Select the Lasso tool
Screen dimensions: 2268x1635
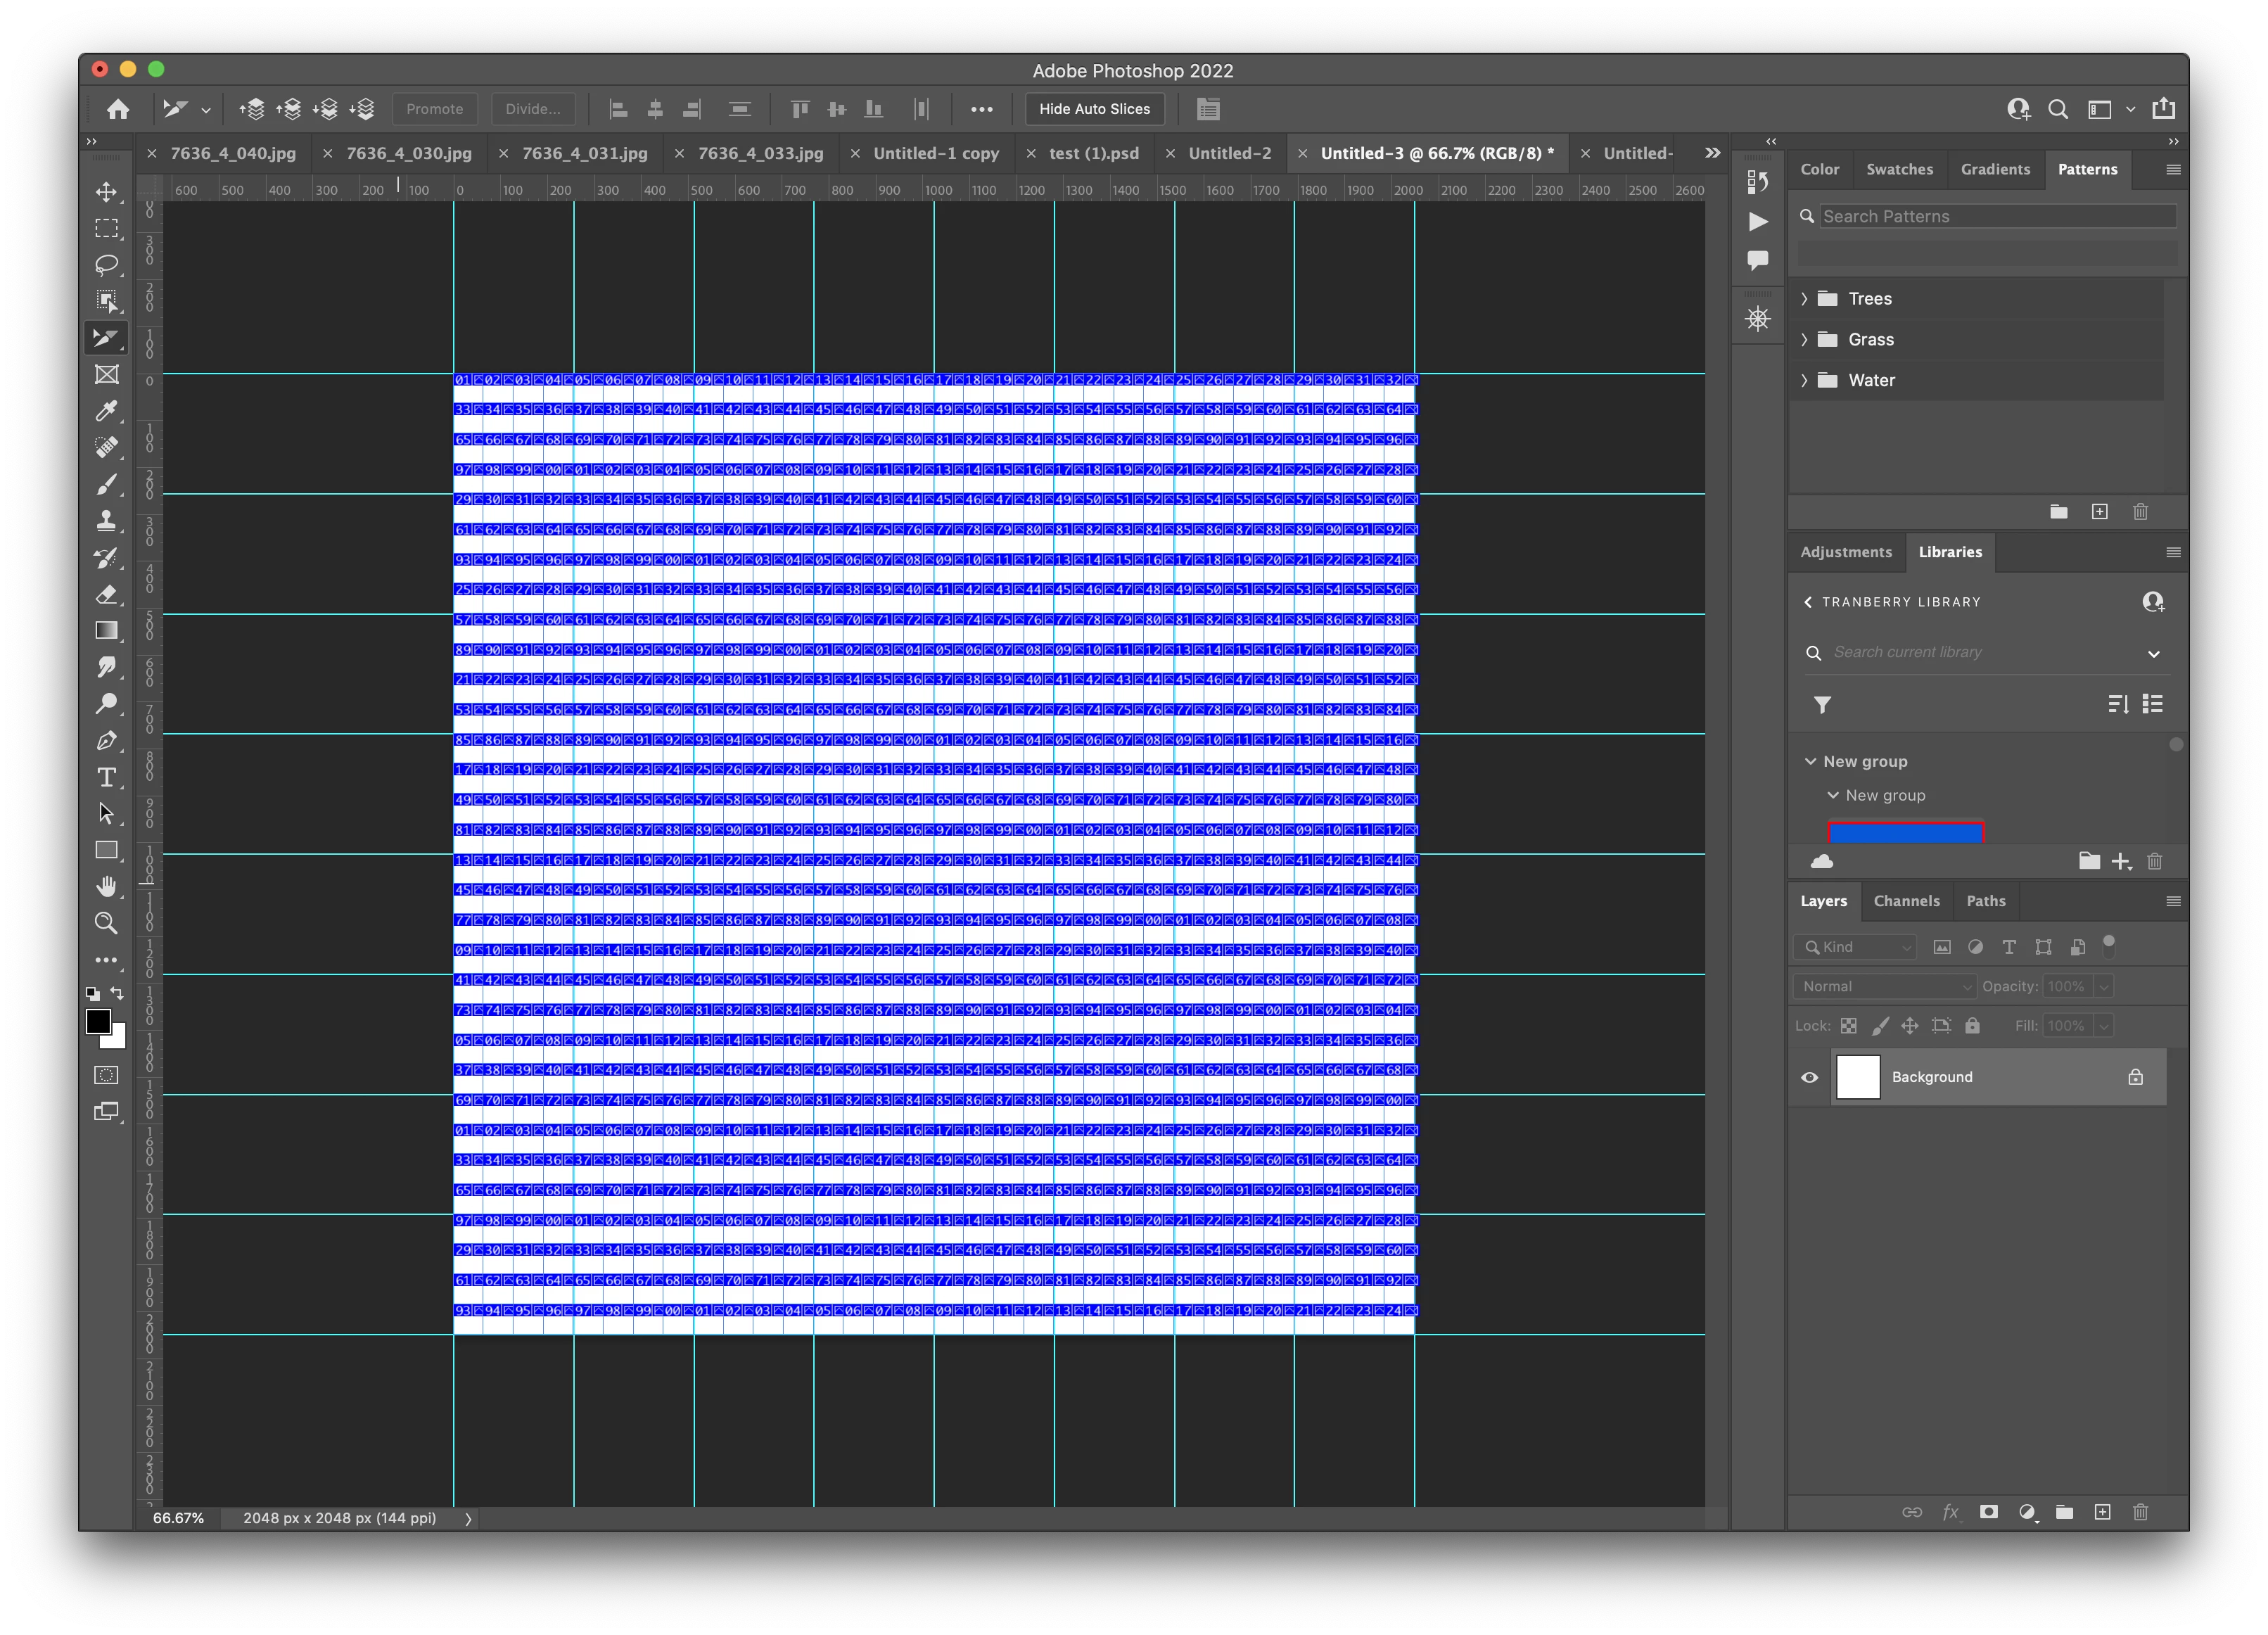[106, 264]
